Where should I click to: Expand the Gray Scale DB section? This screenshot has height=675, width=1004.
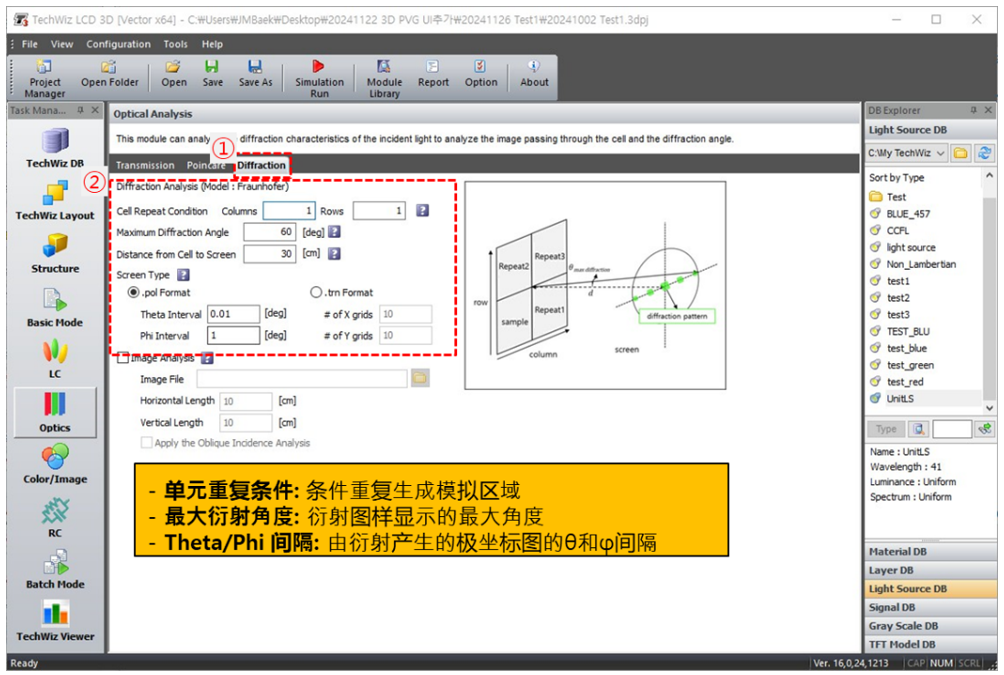[x=903, y=626]
